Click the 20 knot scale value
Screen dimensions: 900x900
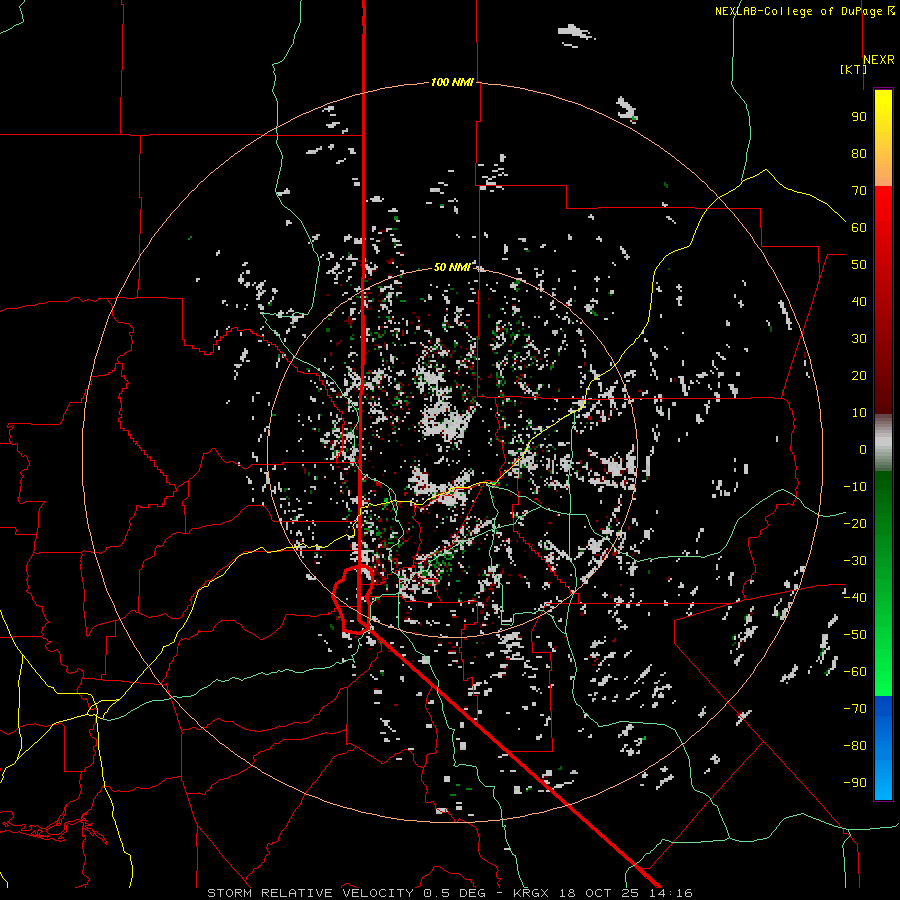point(859,375)
